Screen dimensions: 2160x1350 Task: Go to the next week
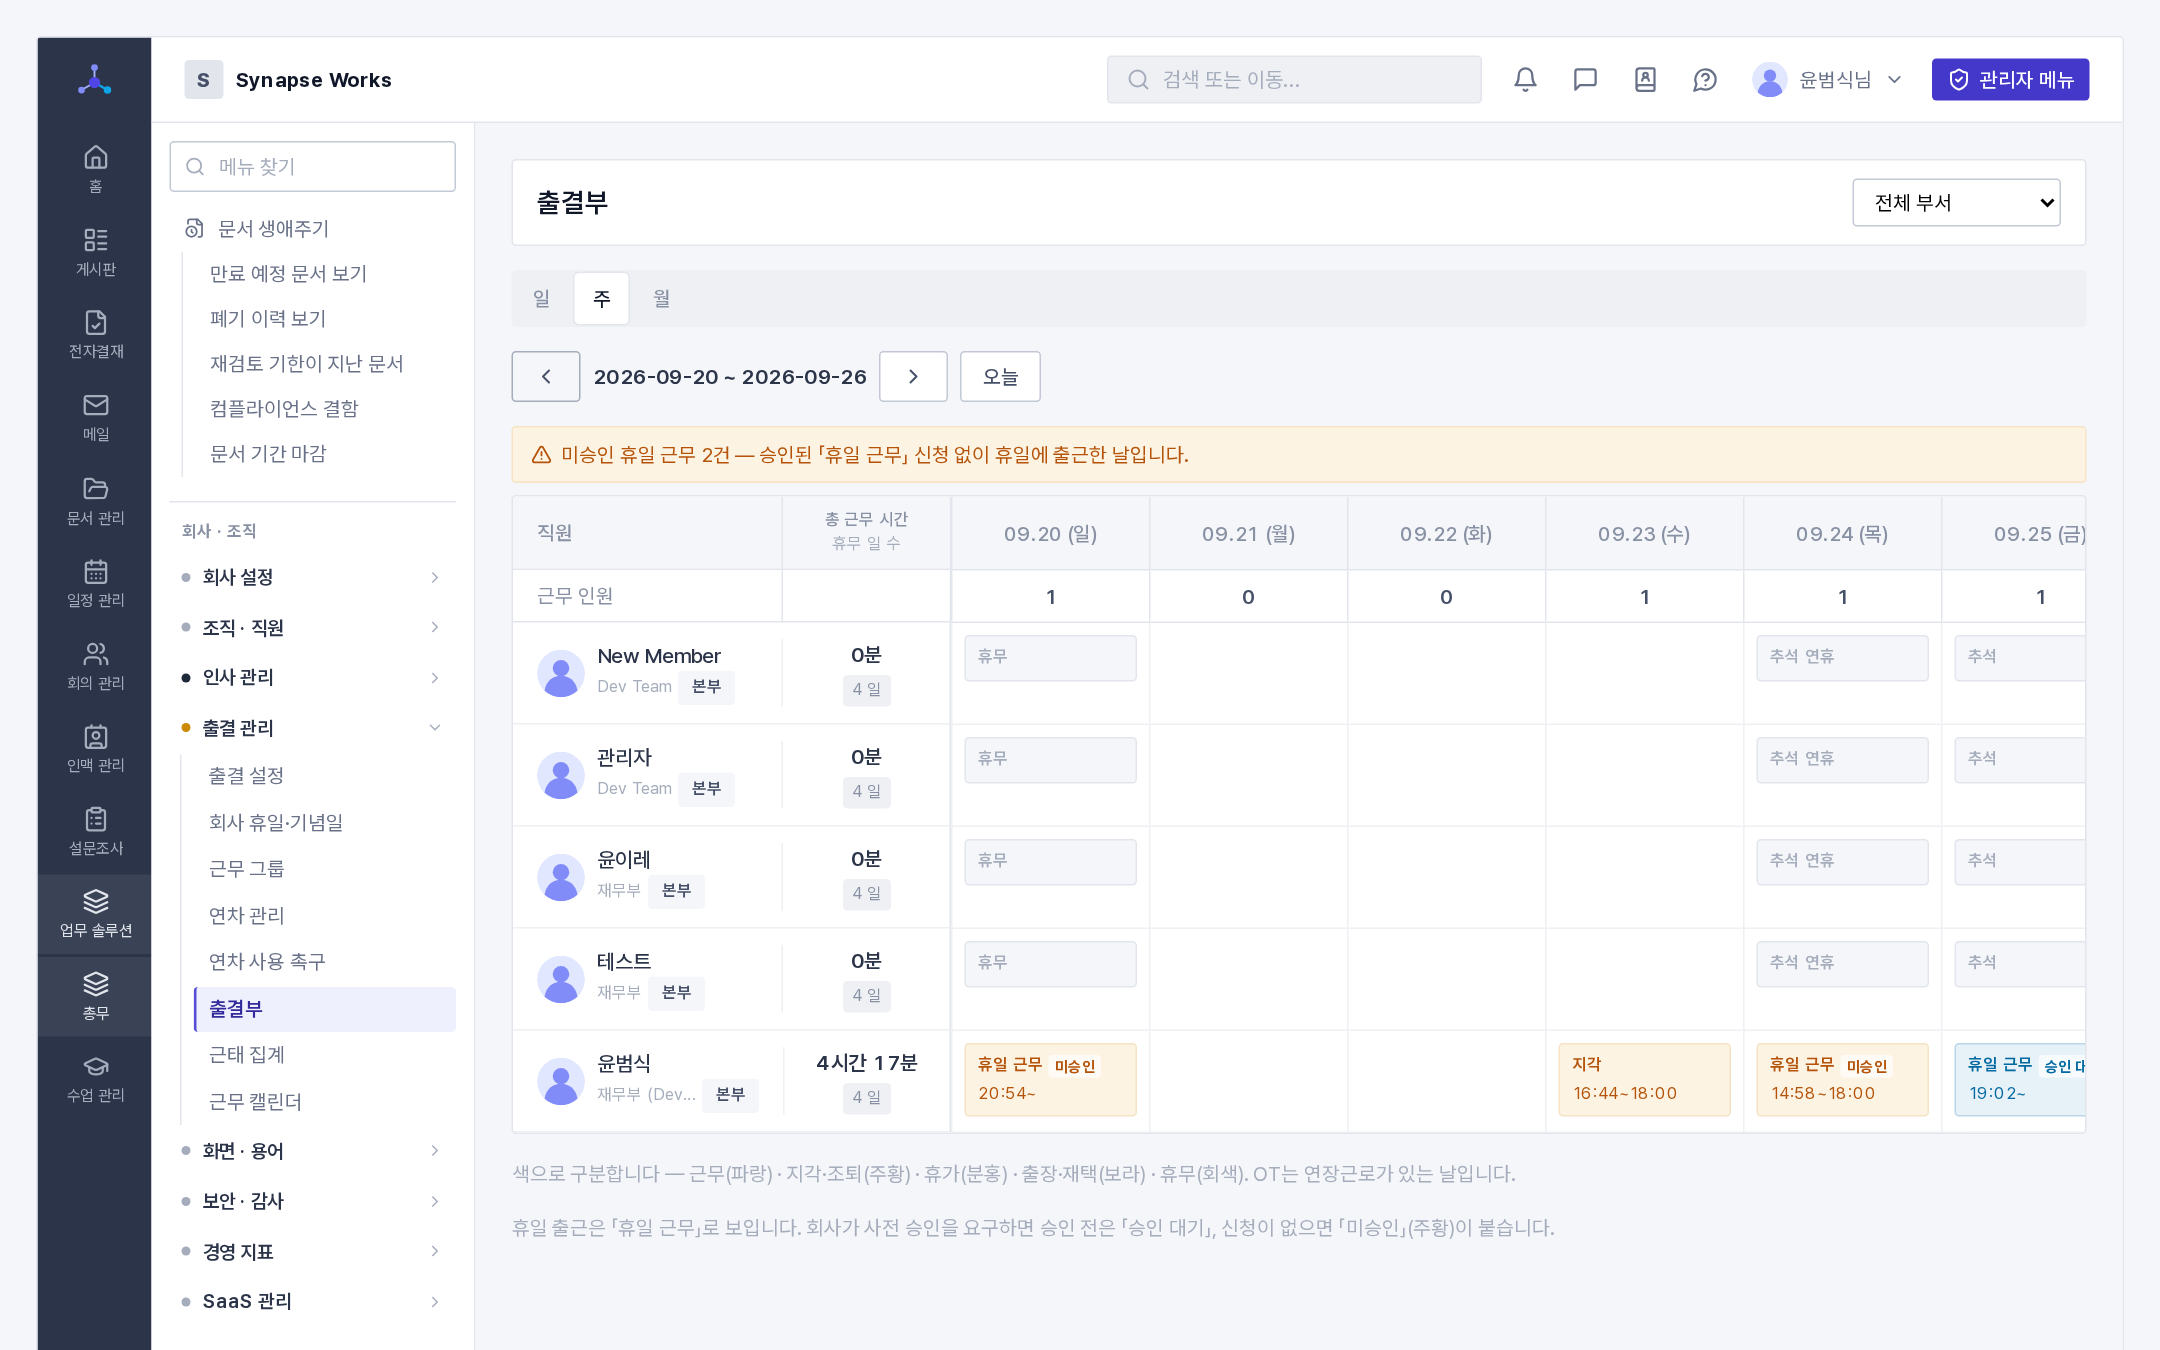(x=913, y=376)
